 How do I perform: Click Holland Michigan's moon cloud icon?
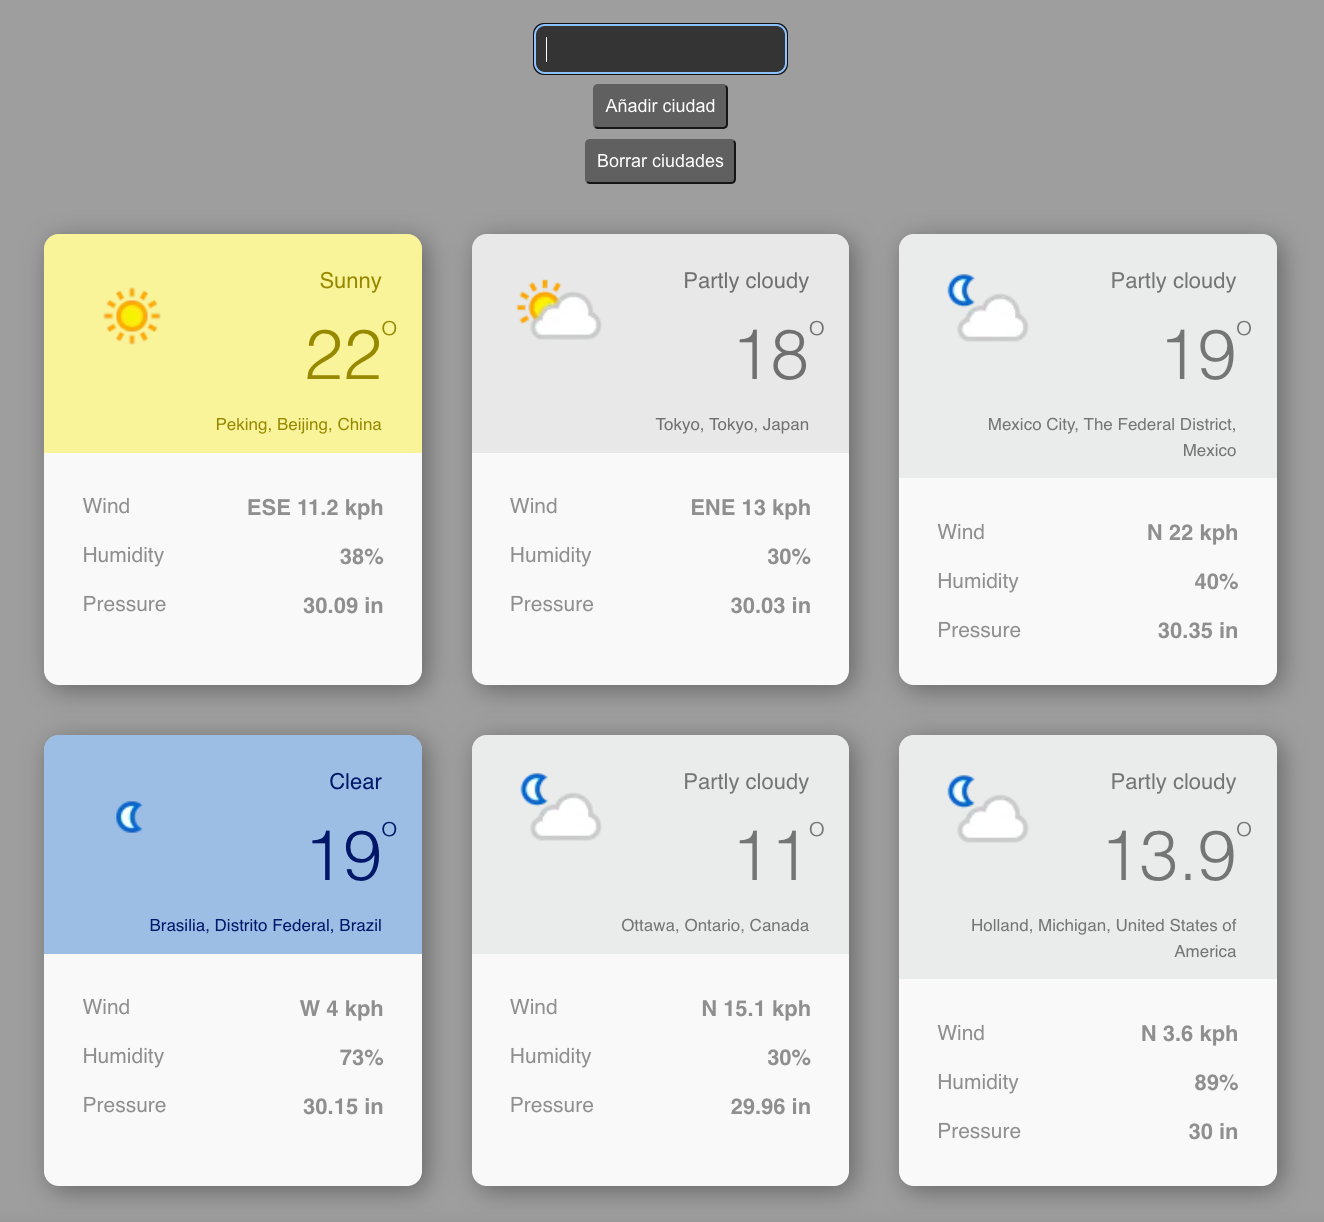(x=986, y=808)
